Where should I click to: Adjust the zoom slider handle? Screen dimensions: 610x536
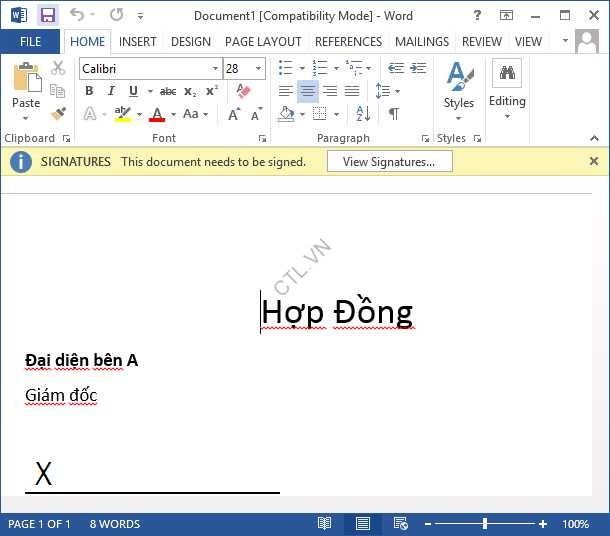pyautogui.click(x=485, y=524)
